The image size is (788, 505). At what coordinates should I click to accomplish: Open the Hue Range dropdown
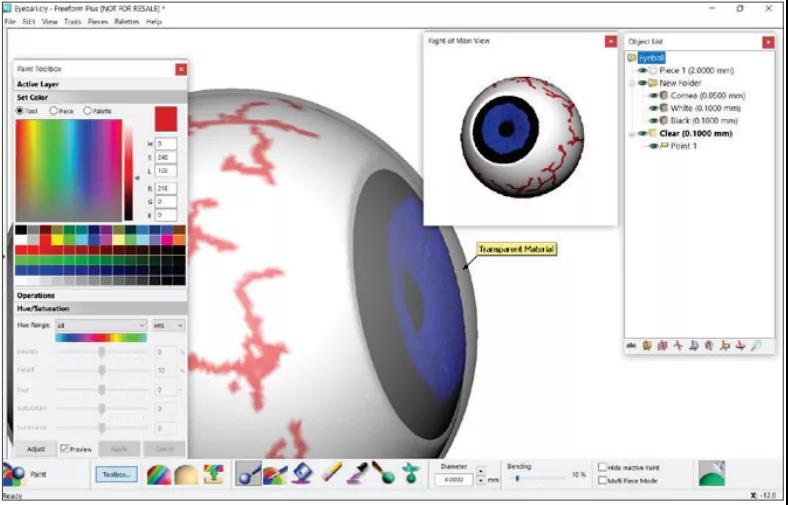[101, 326]
